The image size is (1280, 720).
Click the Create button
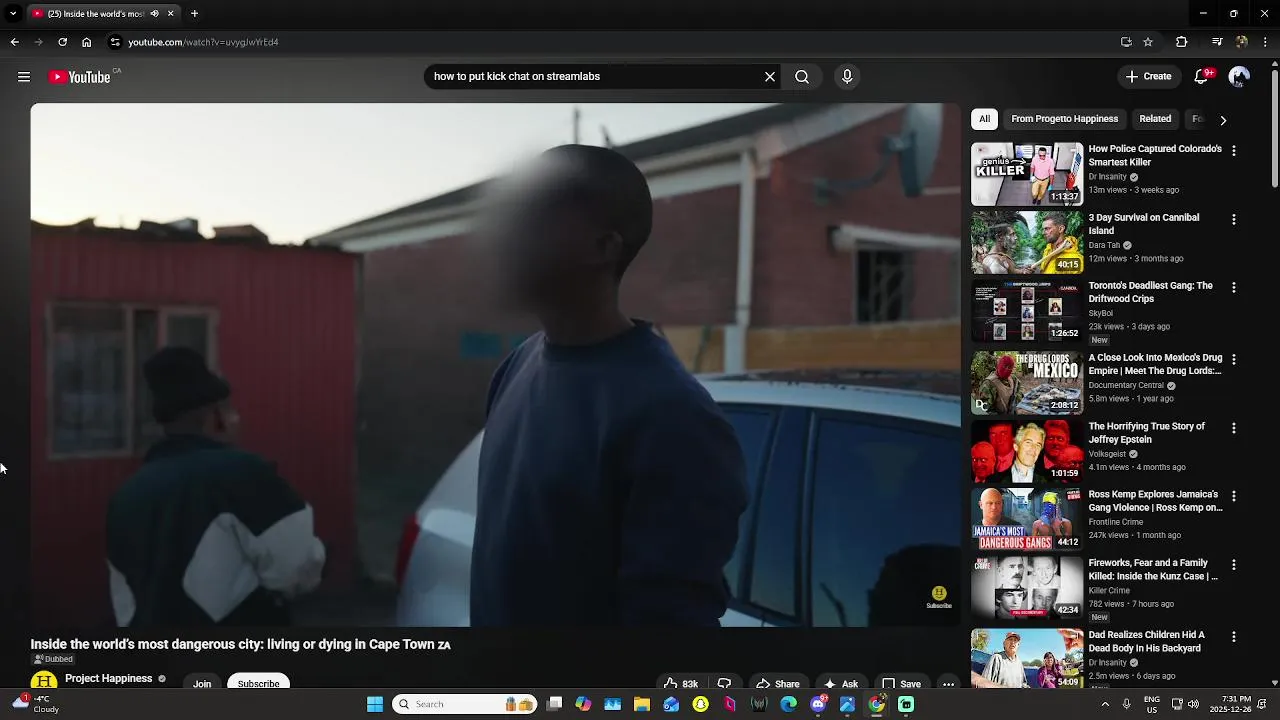pyautogui.click(x=1148, y=77)
